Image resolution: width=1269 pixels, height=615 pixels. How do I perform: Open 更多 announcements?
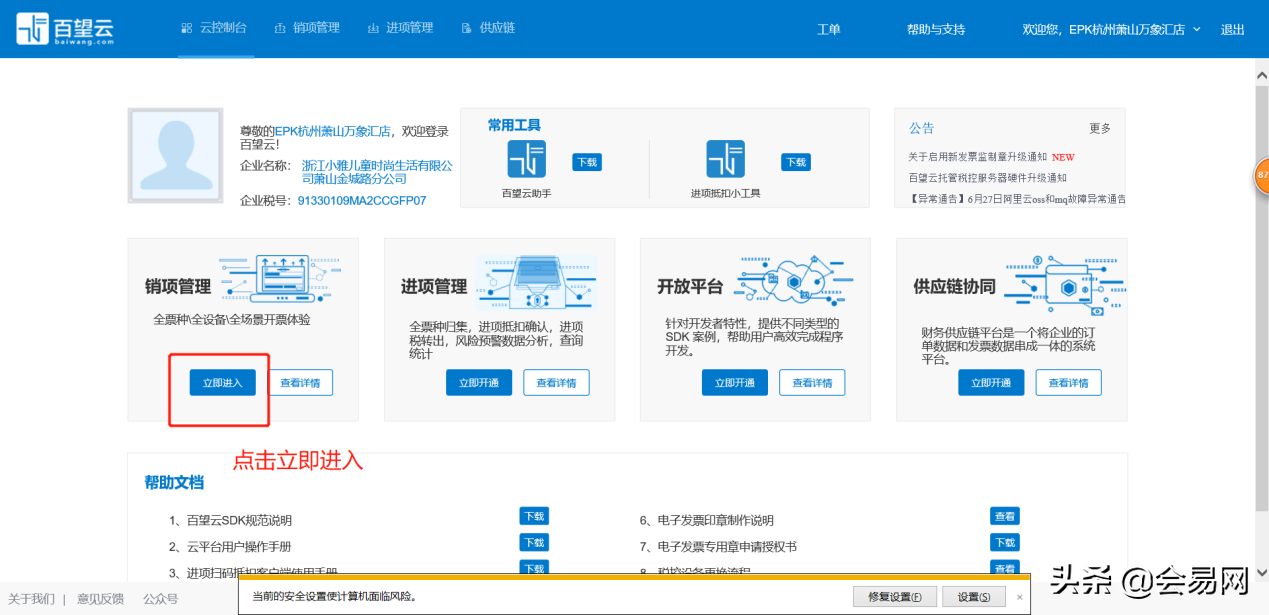pyautogui.click(x=1100, y=129)
